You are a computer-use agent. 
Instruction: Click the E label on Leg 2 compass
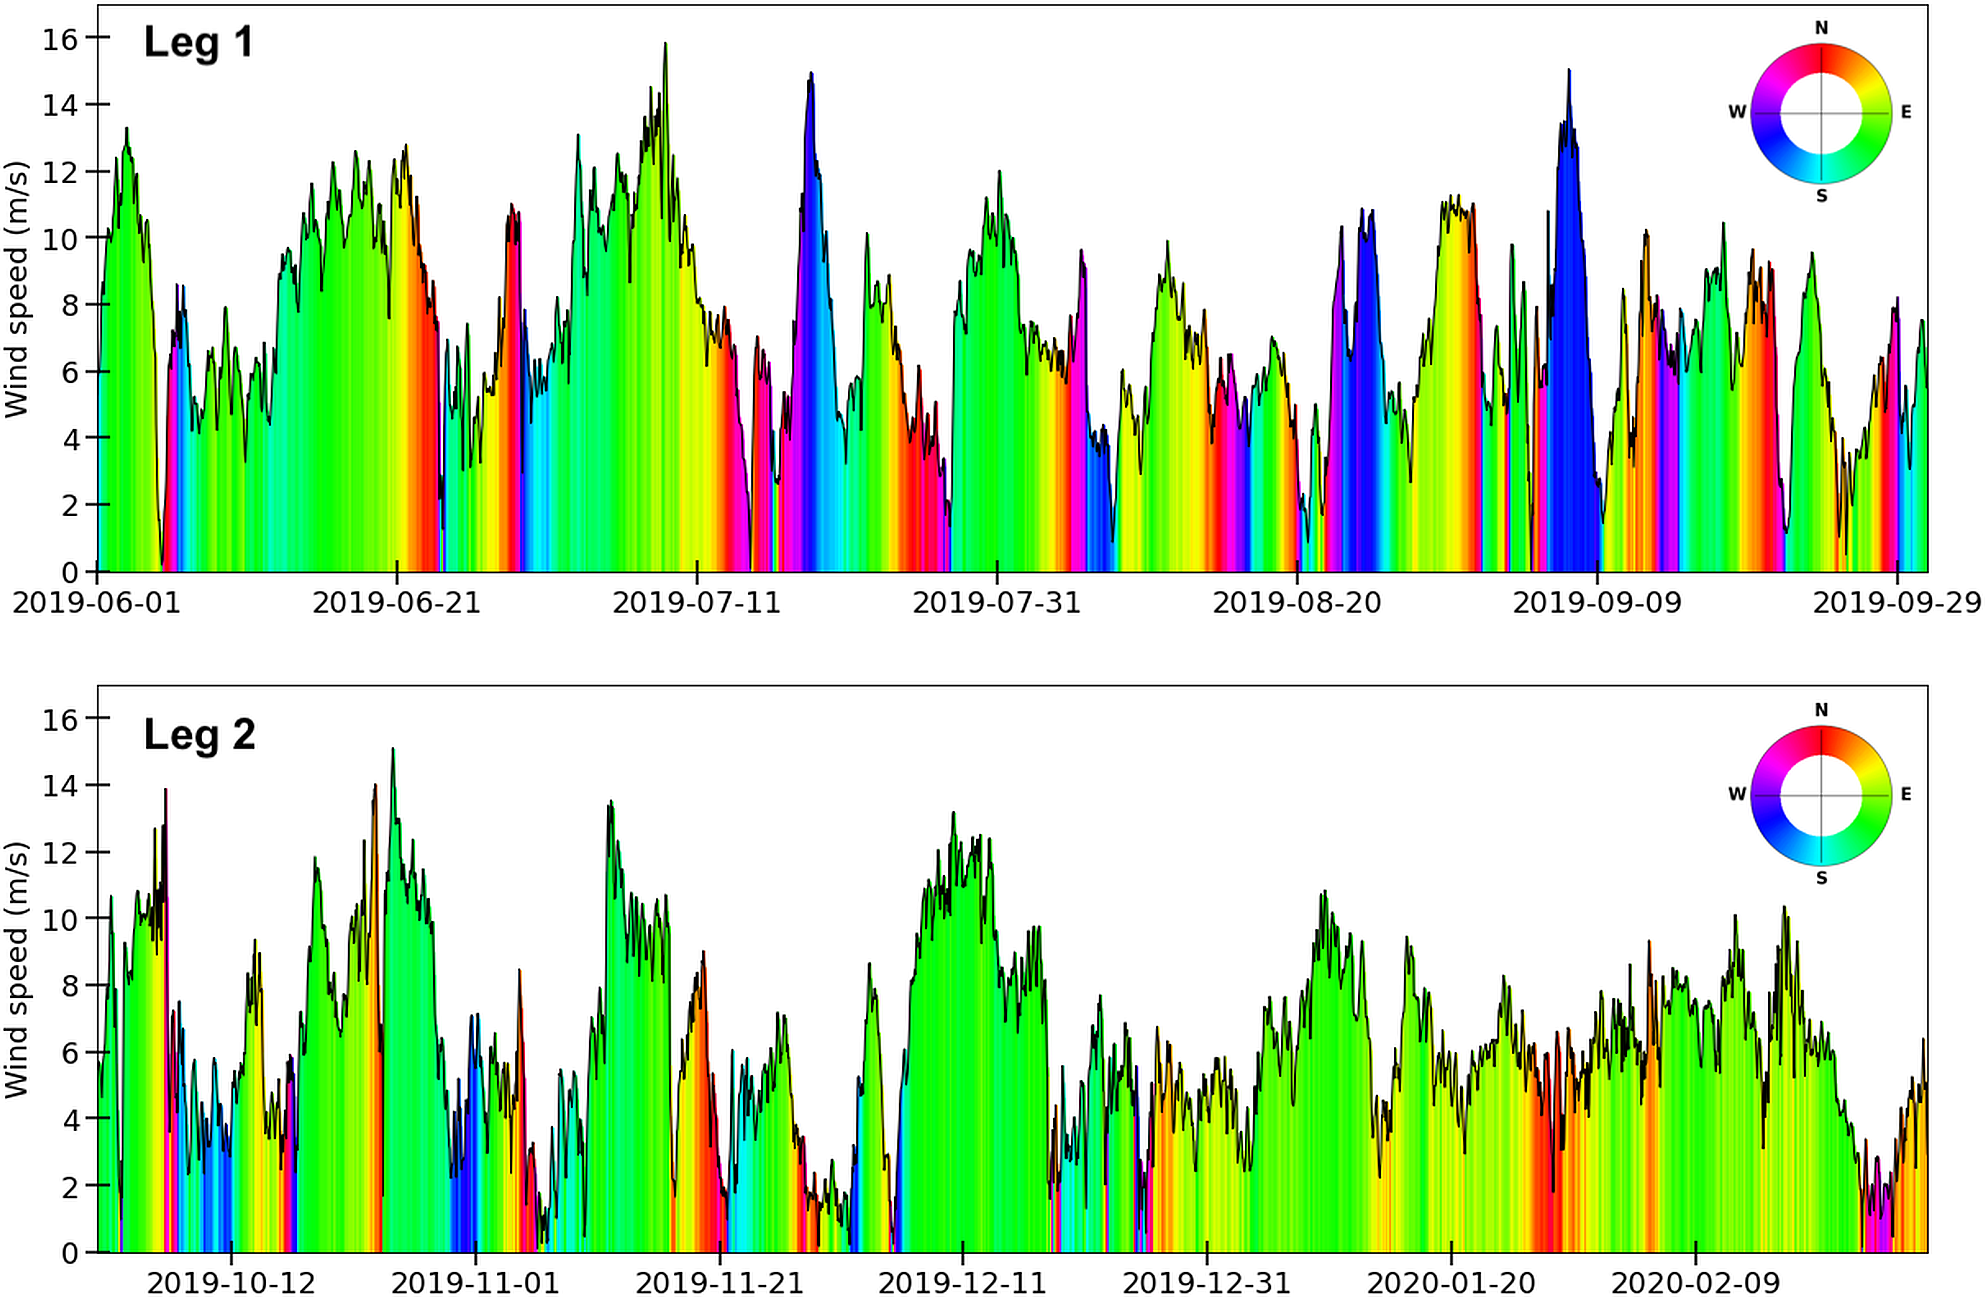point(1906,794)
